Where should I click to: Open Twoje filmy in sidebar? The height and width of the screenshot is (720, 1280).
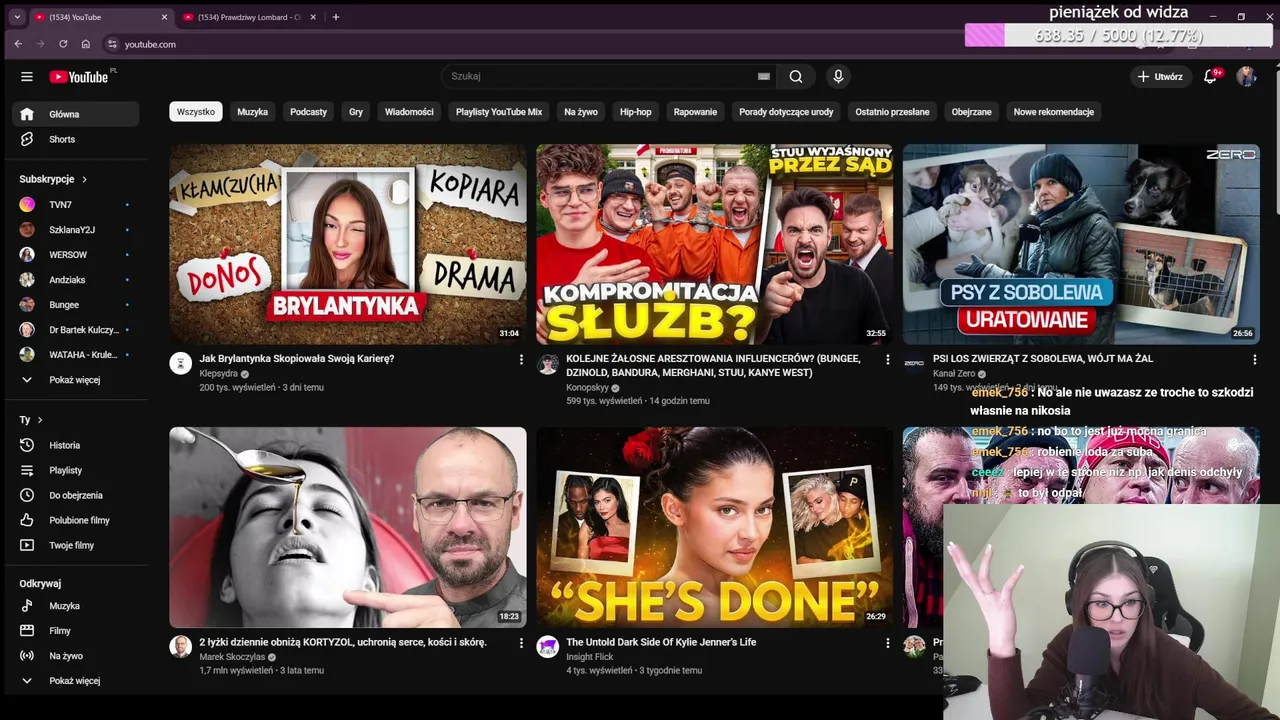click(x=76, y=545)
